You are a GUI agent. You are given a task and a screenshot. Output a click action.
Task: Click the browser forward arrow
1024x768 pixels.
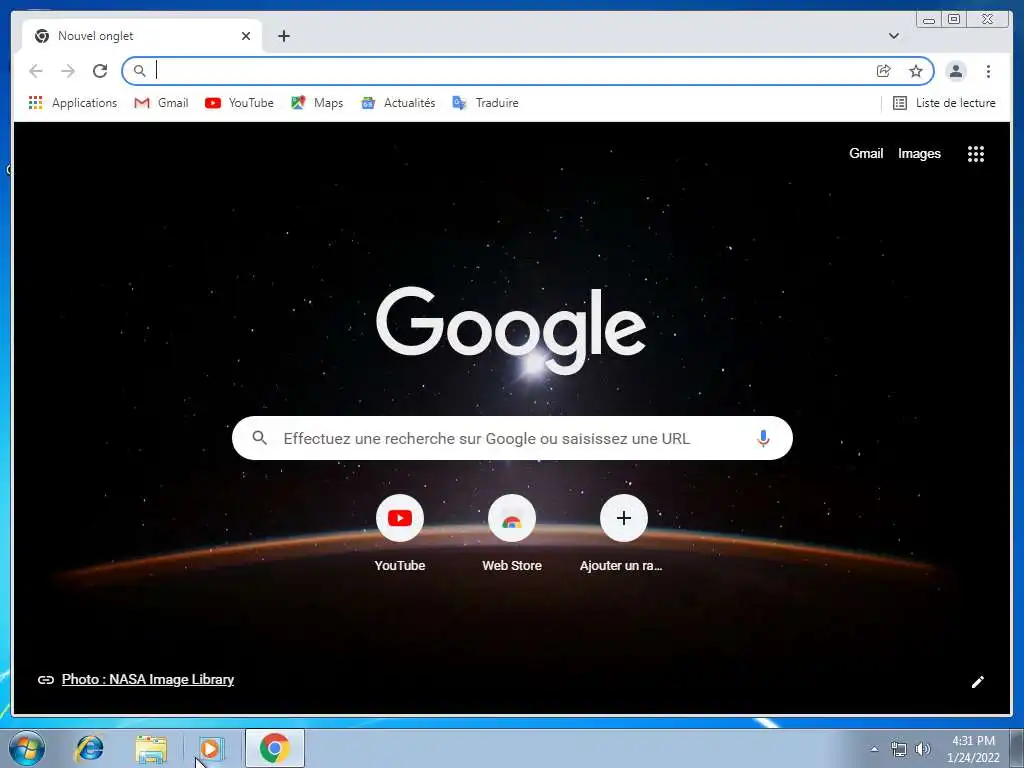[x=68, y=71]
